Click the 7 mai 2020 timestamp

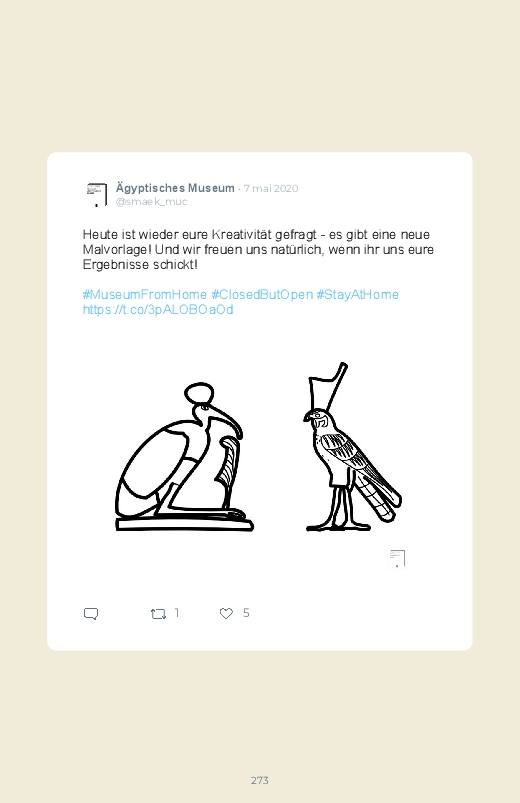click(271, 188)
